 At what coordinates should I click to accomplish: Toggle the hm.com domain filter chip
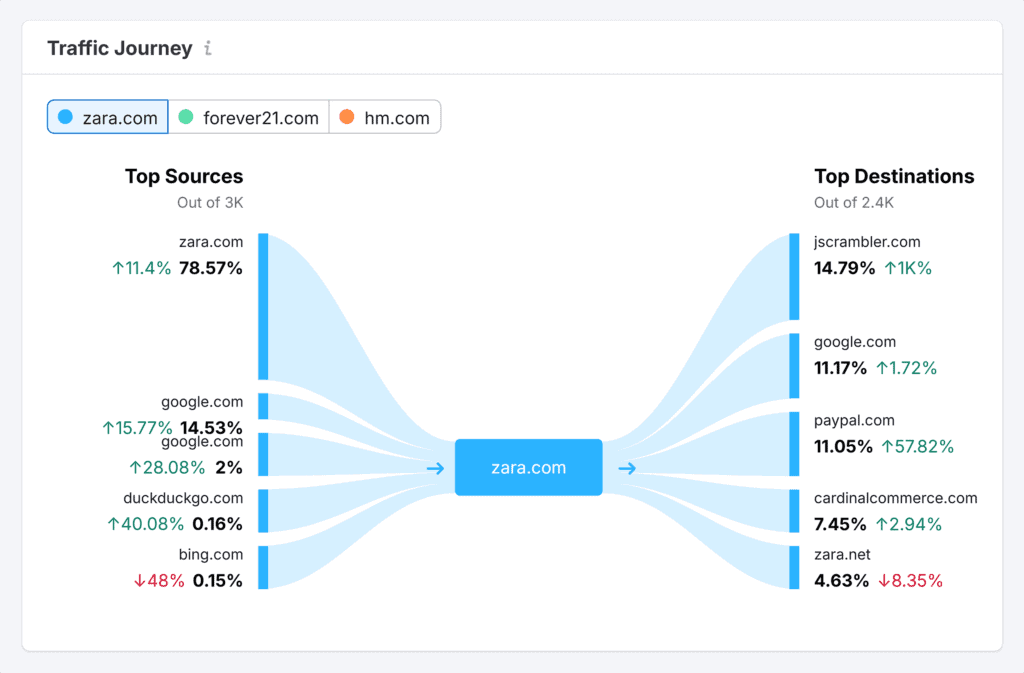pos(385,116)
